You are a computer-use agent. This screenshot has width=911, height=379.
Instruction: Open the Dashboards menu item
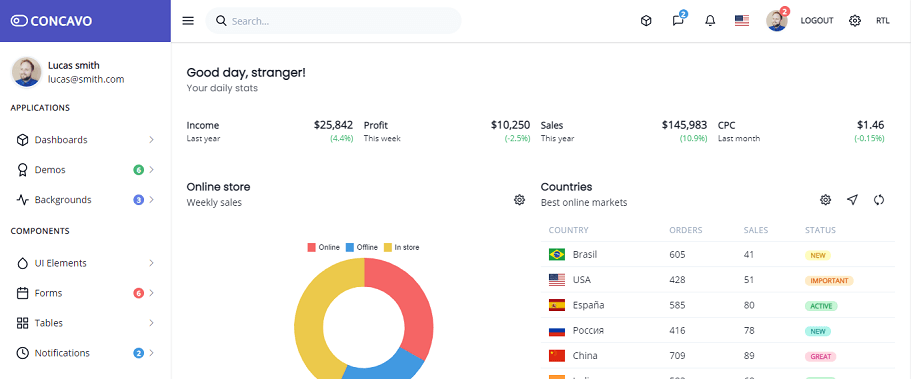point(85,140)
